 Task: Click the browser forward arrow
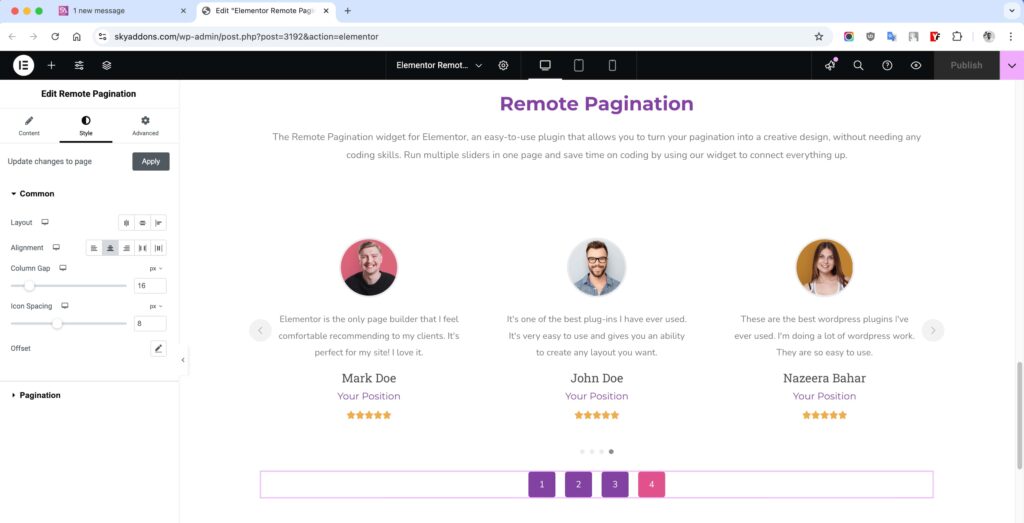(x=33, y=37)
